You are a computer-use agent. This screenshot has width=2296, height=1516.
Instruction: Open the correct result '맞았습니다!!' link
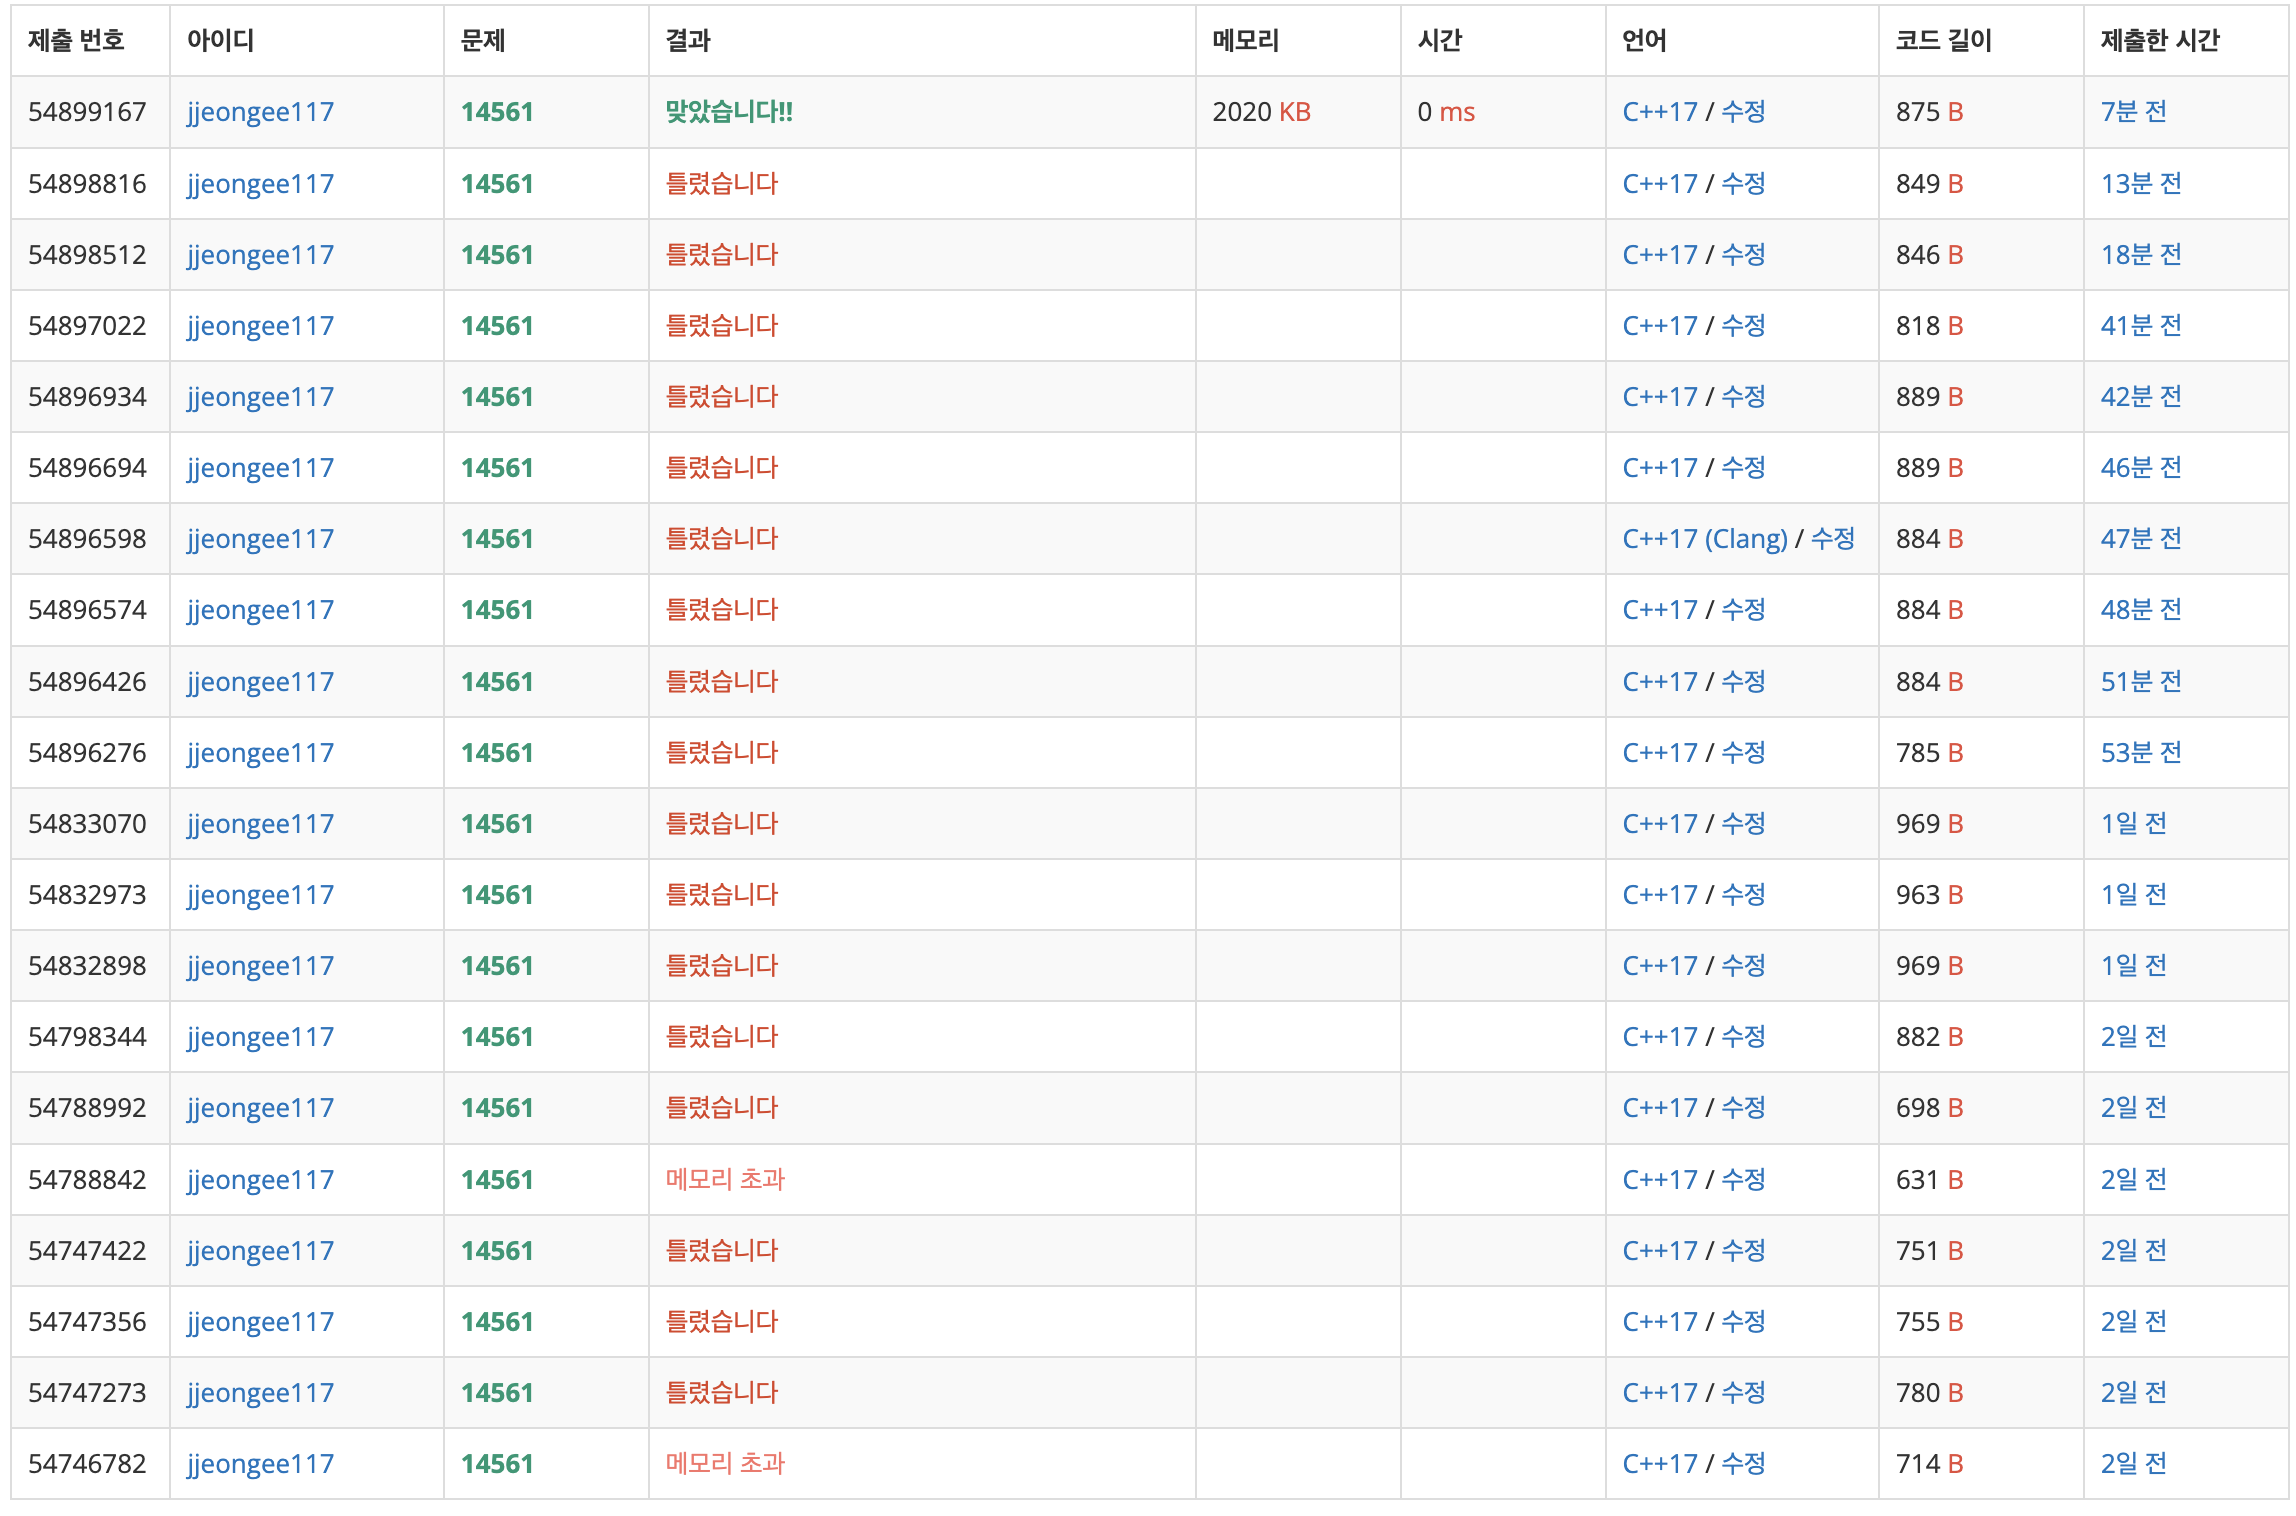728,112
